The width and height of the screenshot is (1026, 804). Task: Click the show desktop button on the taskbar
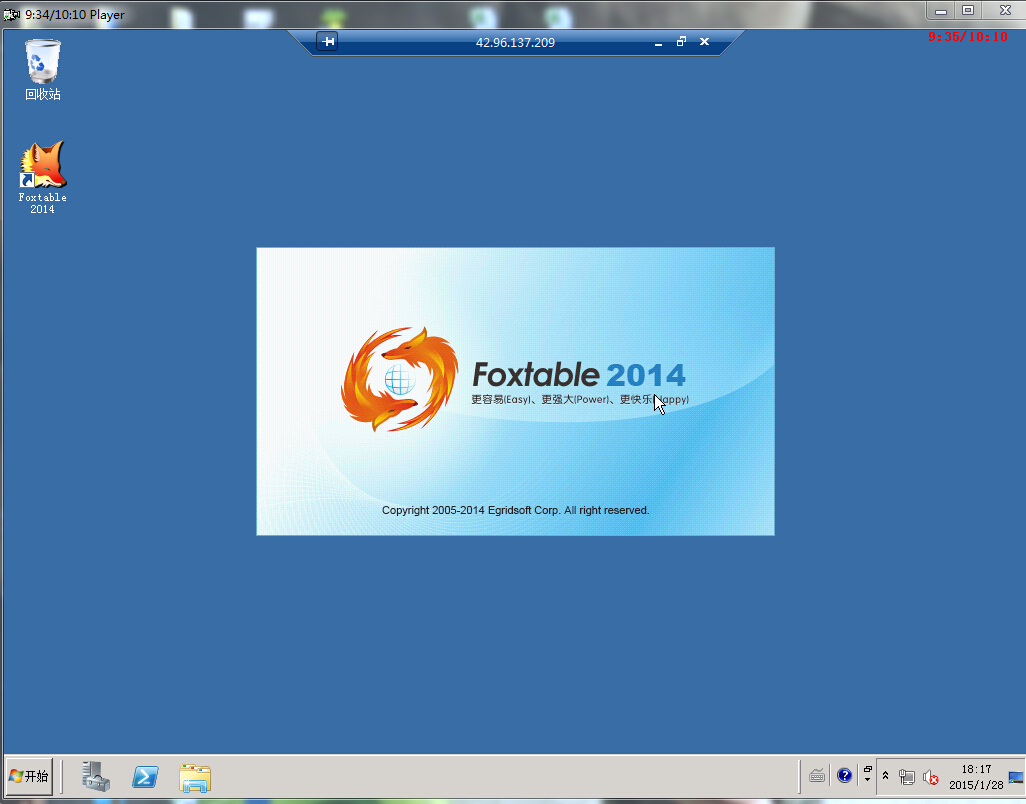point(1016,777)
